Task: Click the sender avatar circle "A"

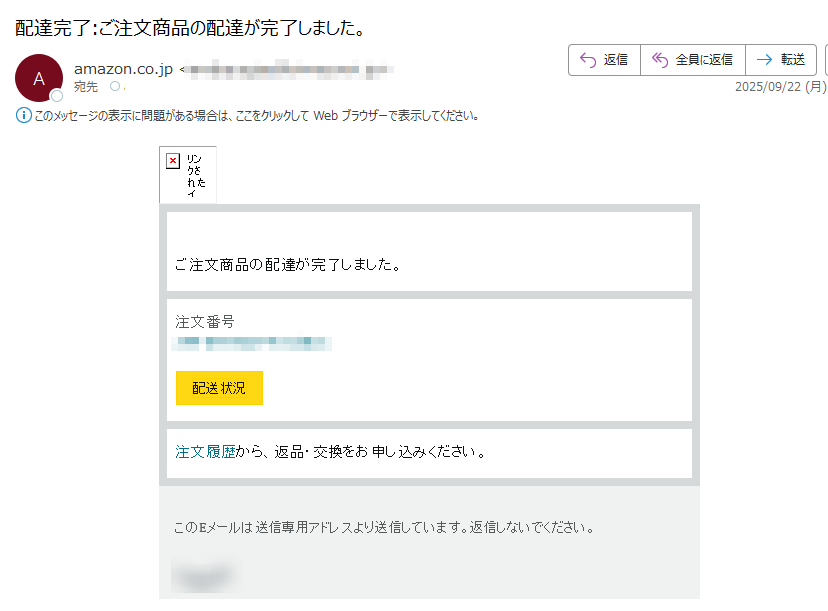Action: 39,78
